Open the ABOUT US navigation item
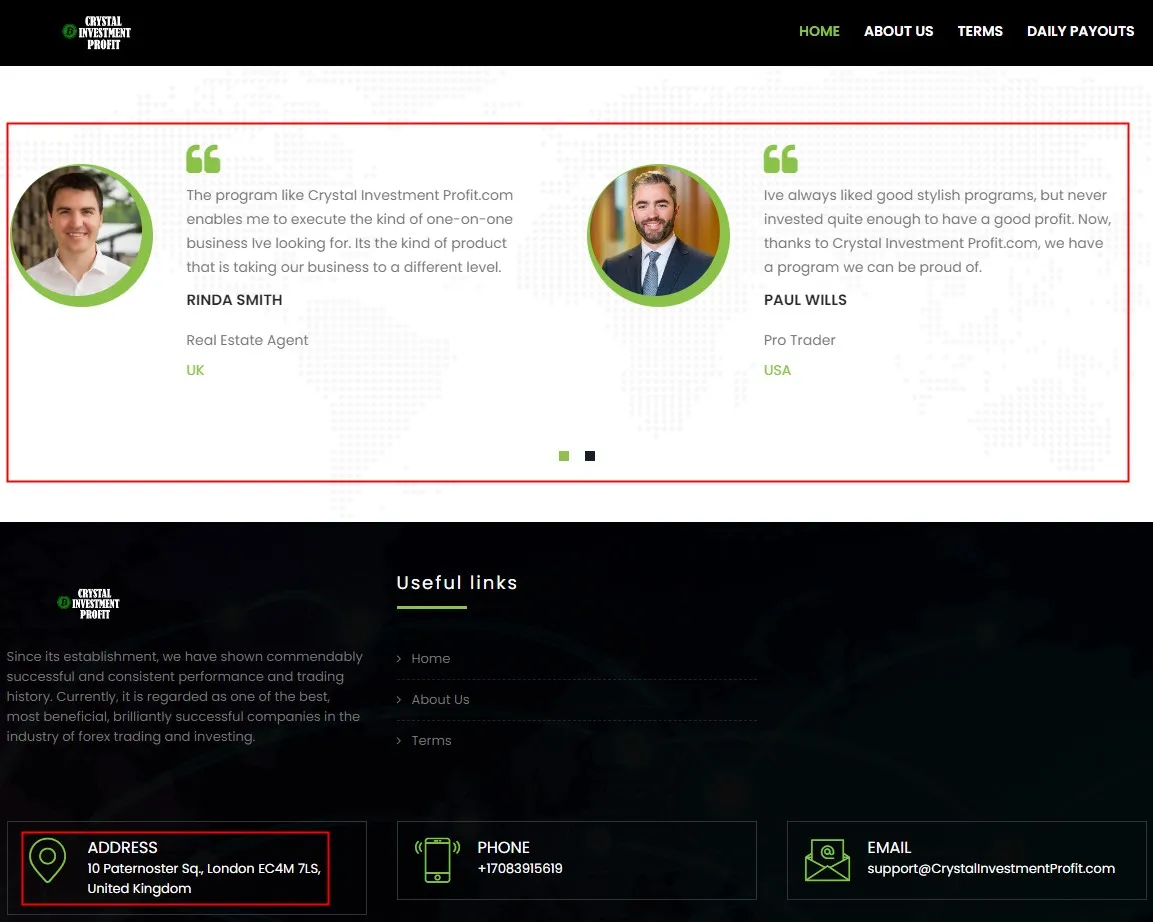Screen dimensions: 1153x922 pos(899,32)
